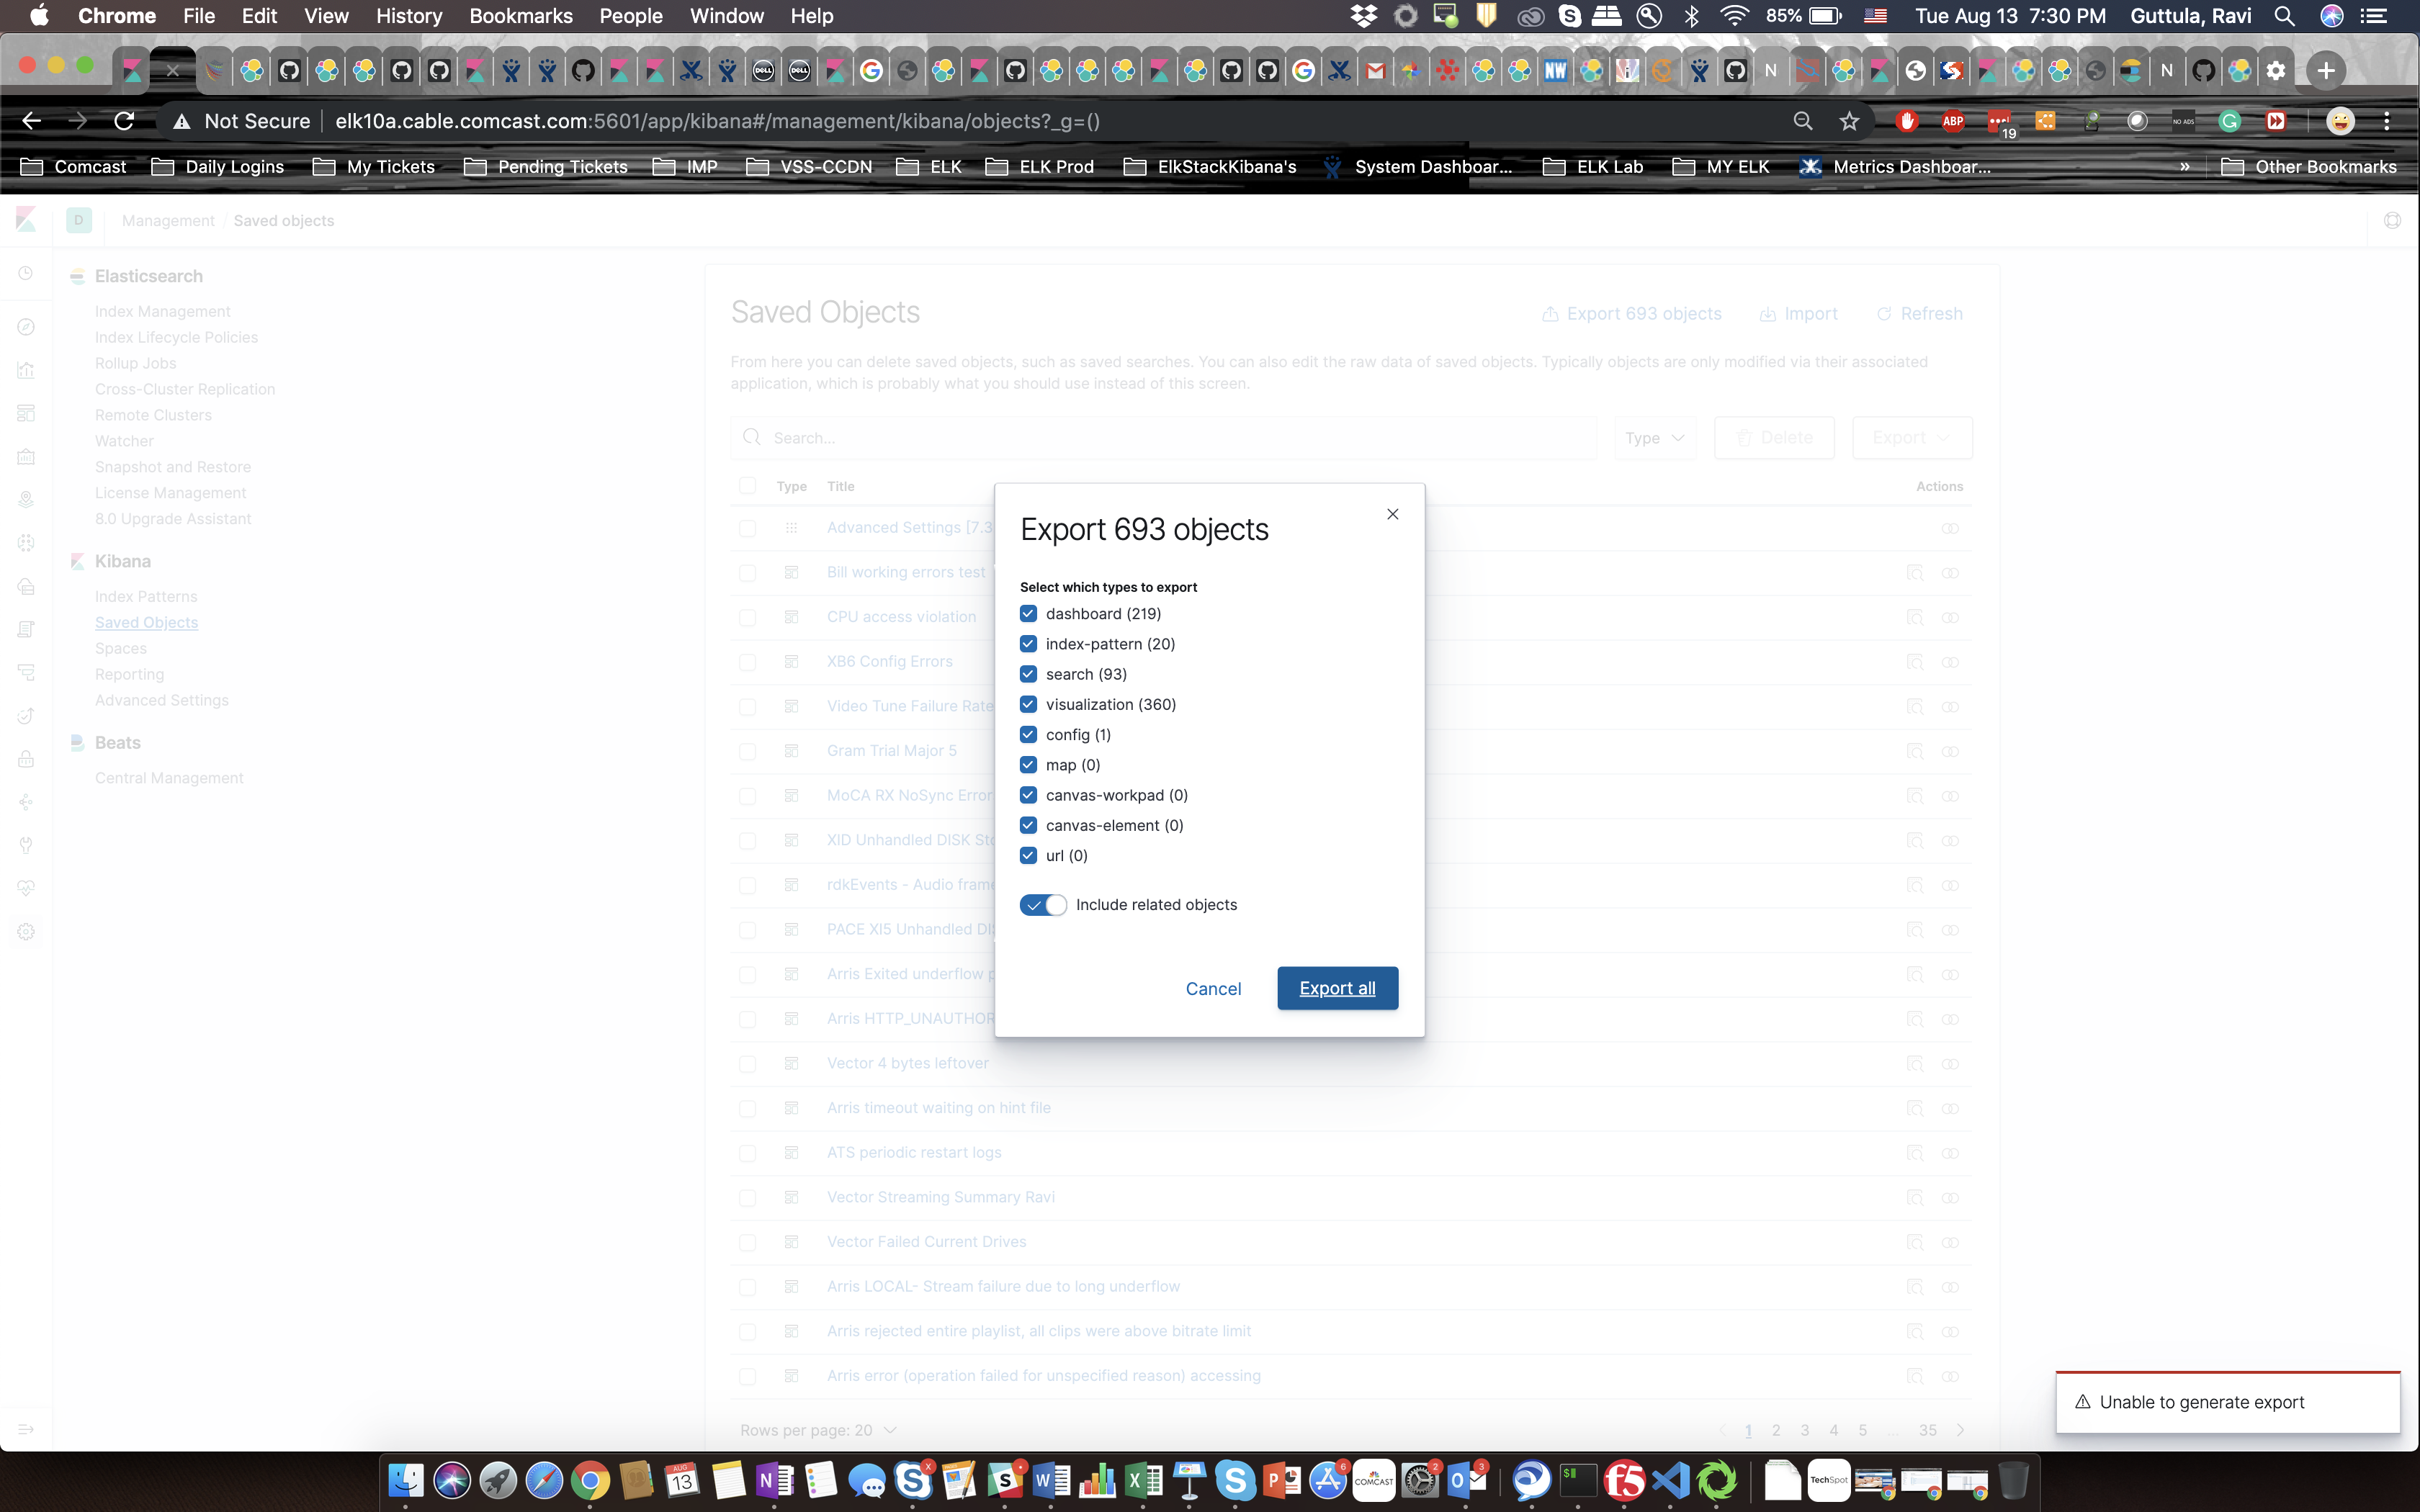Viewport: 2420px width, 1512px height.
Task: Click Cancel in export dialog
Action: pos(1213,989)
